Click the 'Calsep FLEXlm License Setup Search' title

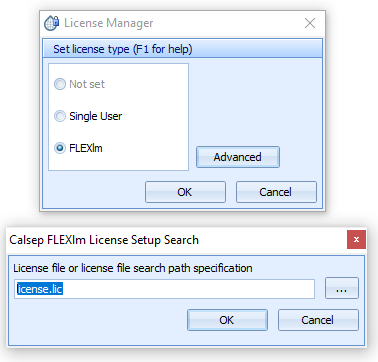point(104,240)
